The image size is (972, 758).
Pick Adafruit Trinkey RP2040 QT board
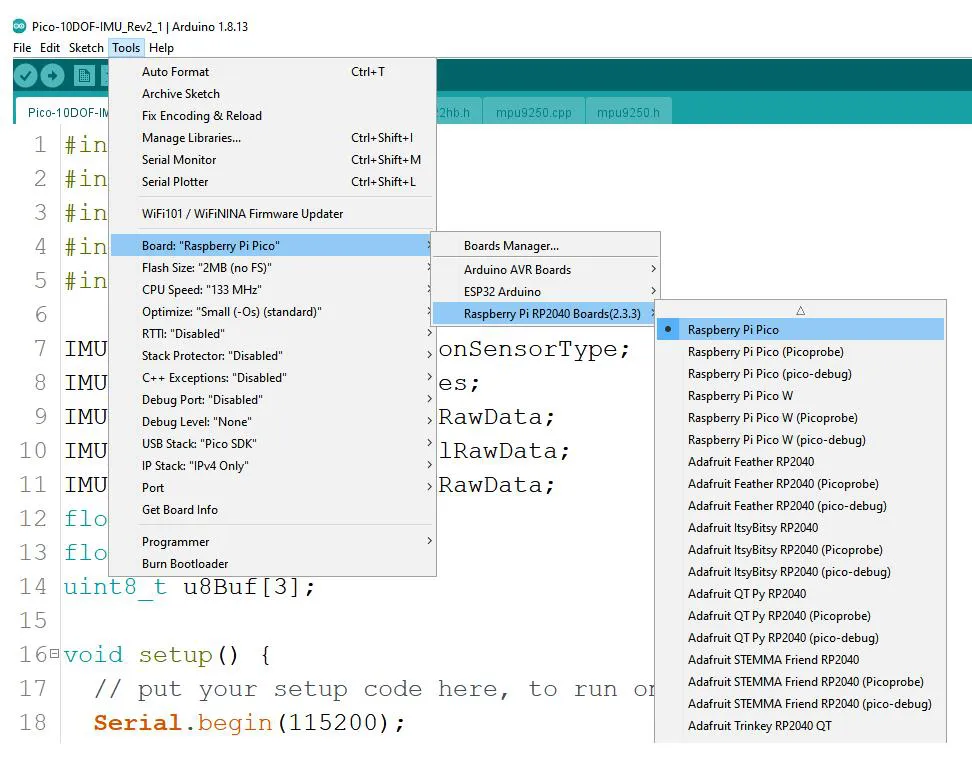800,726
